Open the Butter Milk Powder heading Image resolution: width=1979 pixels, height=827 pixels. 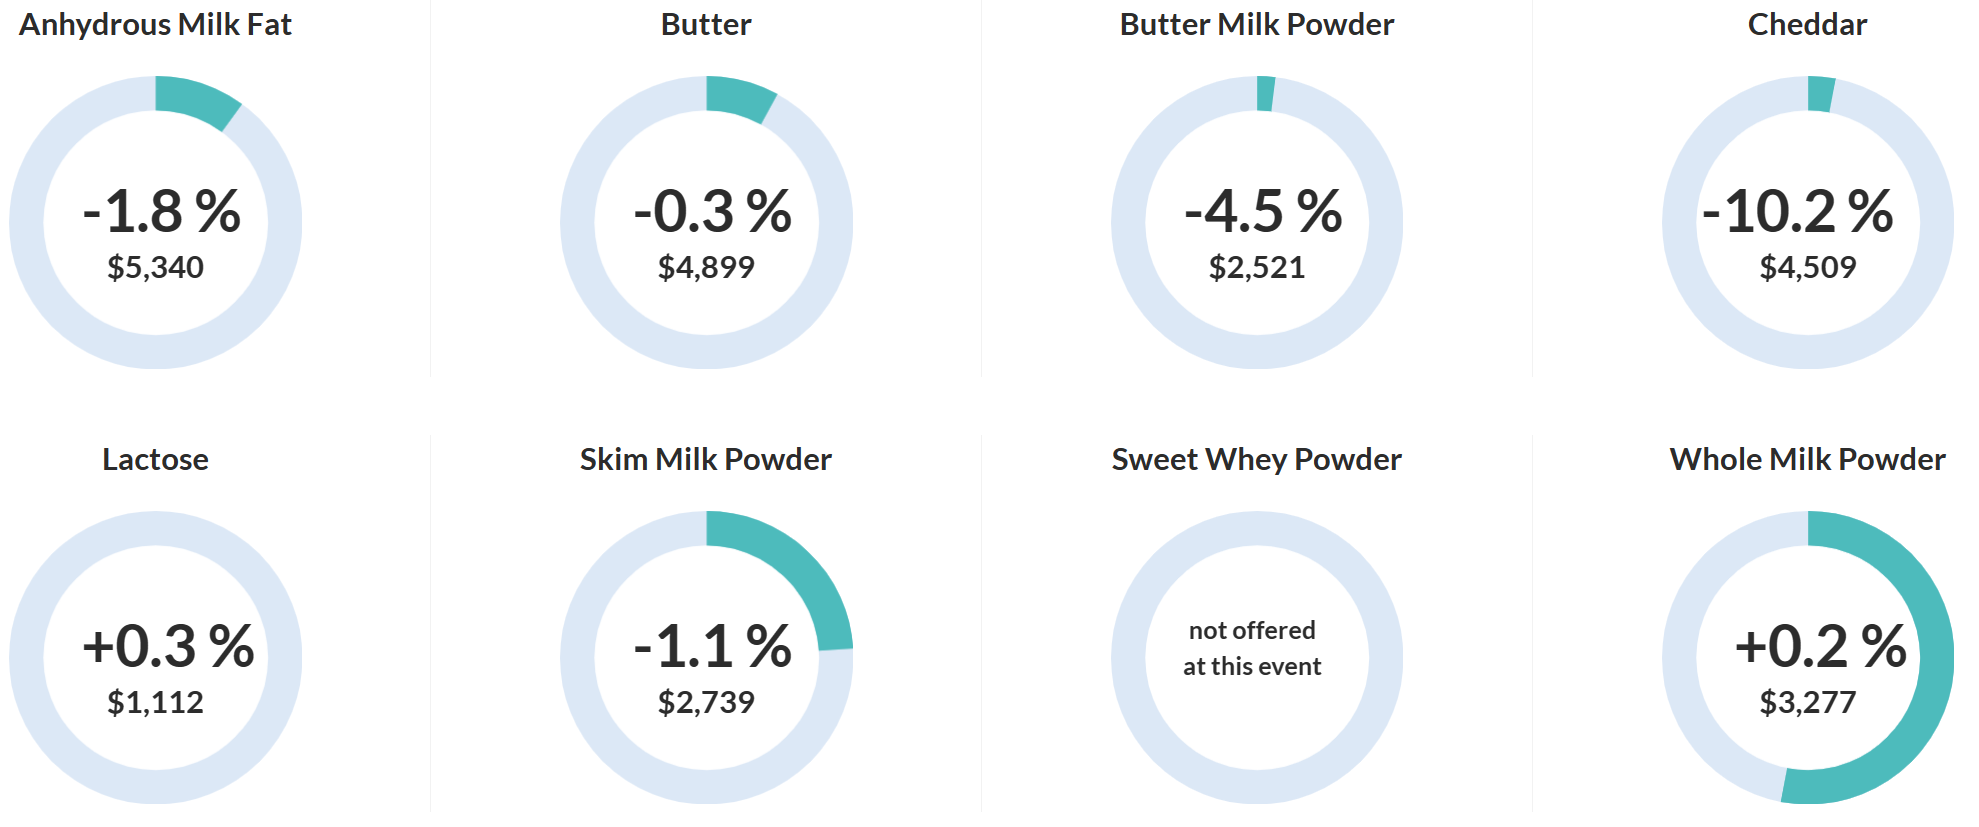tap(1257, 24)
